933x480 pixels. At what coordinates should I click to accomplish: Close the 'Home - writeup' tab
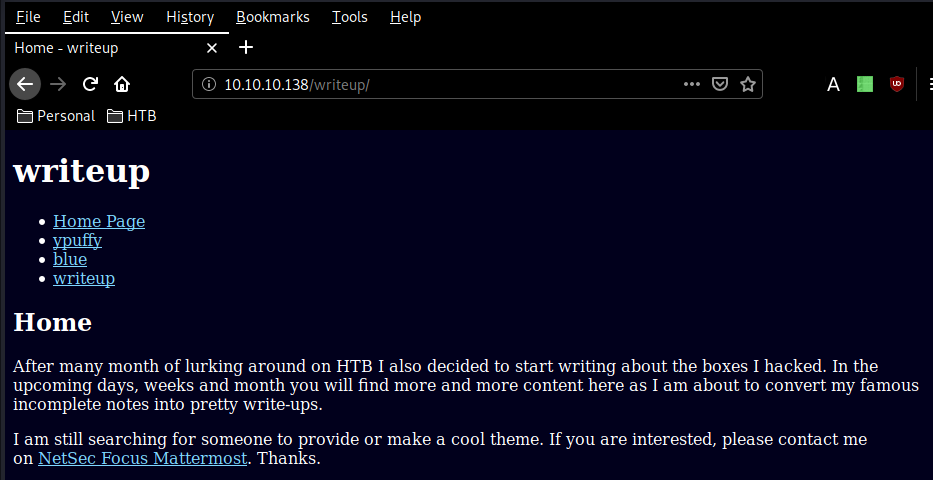pos(211,47)
